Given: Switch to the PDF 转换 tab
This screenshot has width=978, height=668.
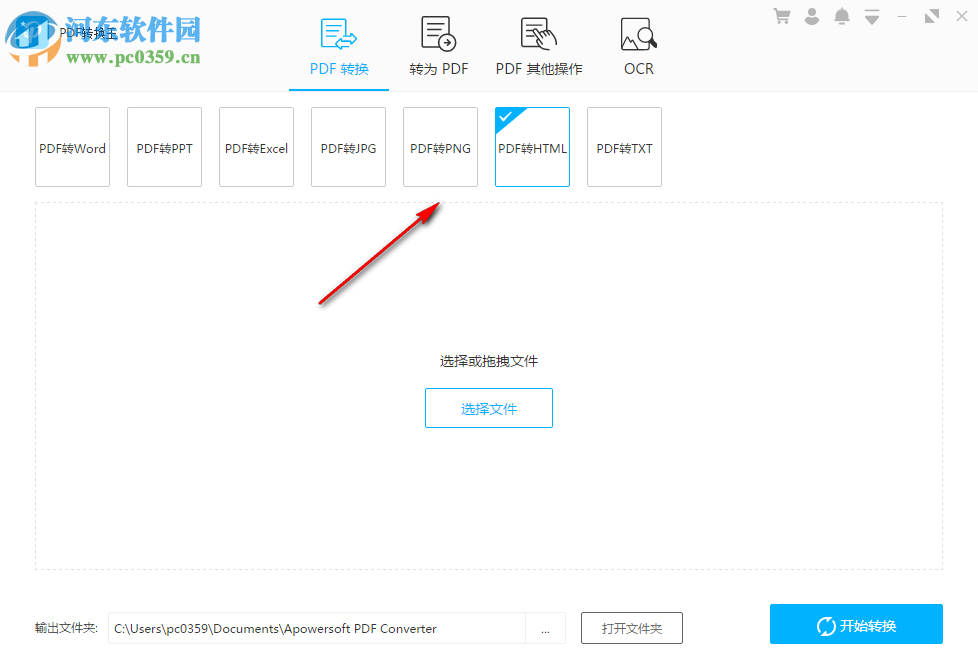Looking at the screenshot, I should pyautogui.click(x=338, y=68).
